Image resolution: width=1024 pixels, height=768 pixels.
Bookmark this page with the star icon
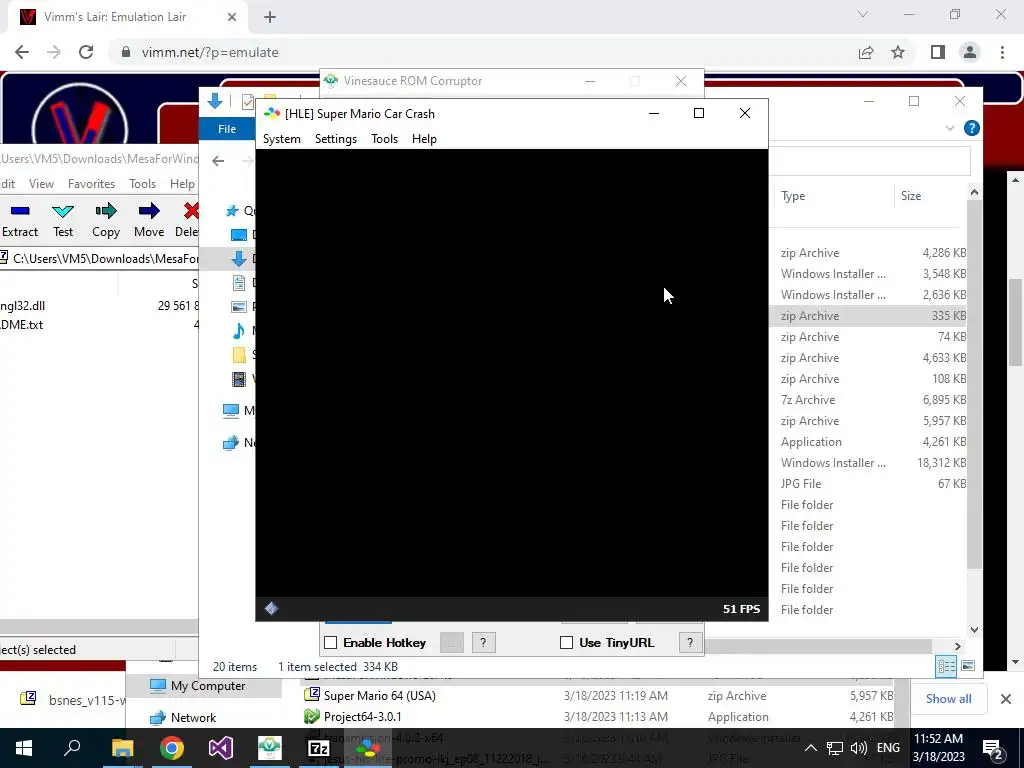(x=898, y=52)
